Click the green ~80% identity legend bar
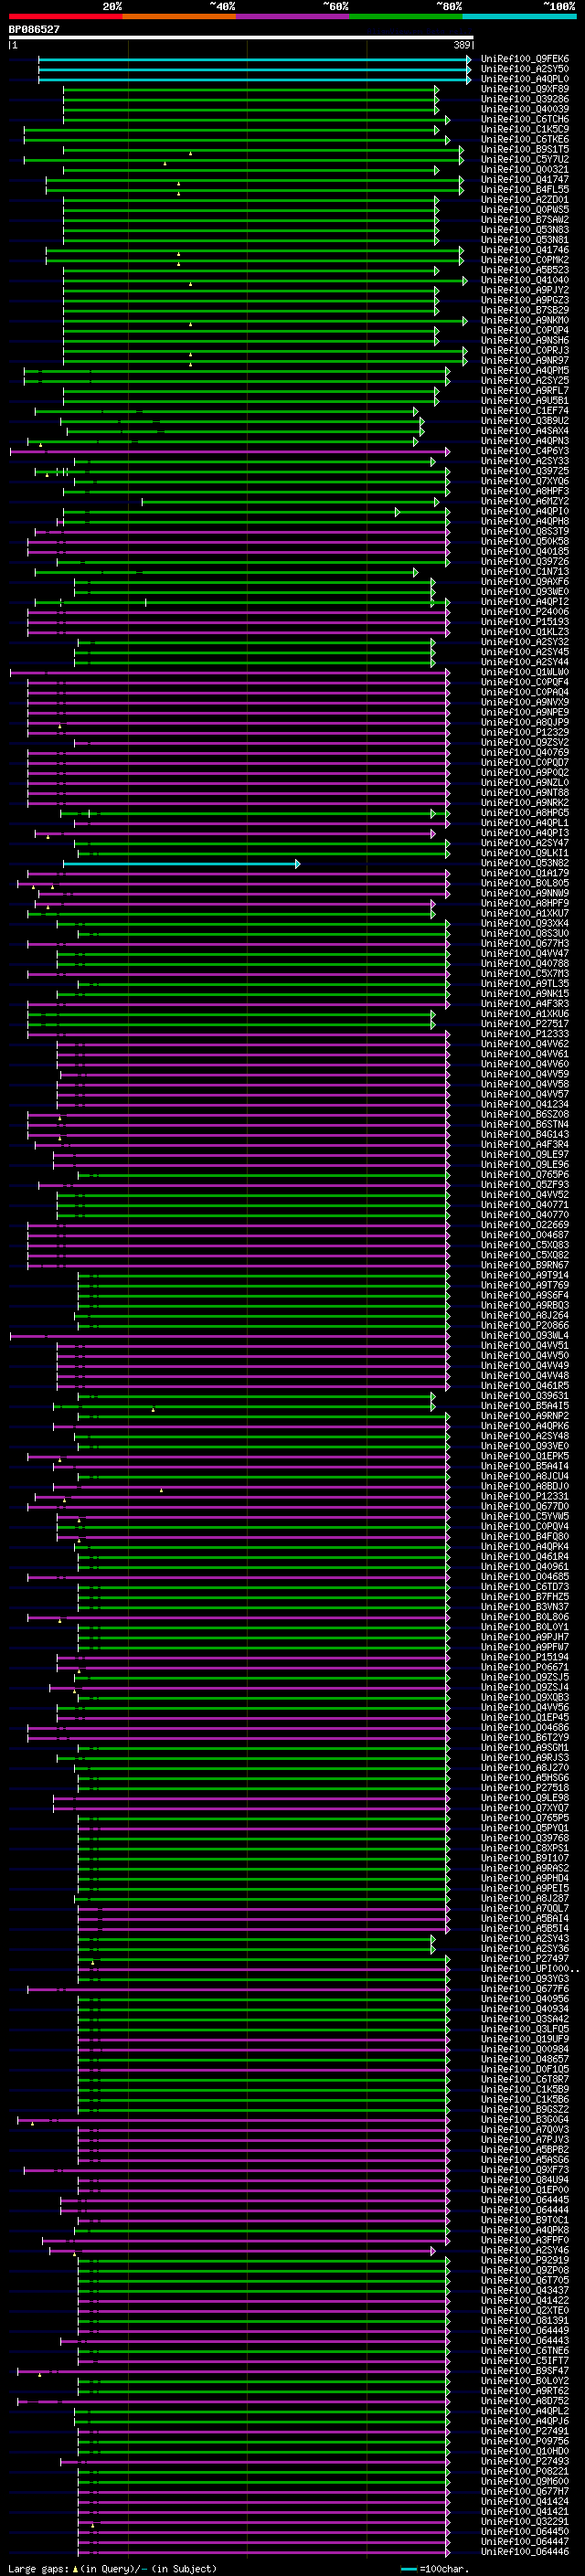The width and height of the screenshot is (585, 2576). (406, 16)
